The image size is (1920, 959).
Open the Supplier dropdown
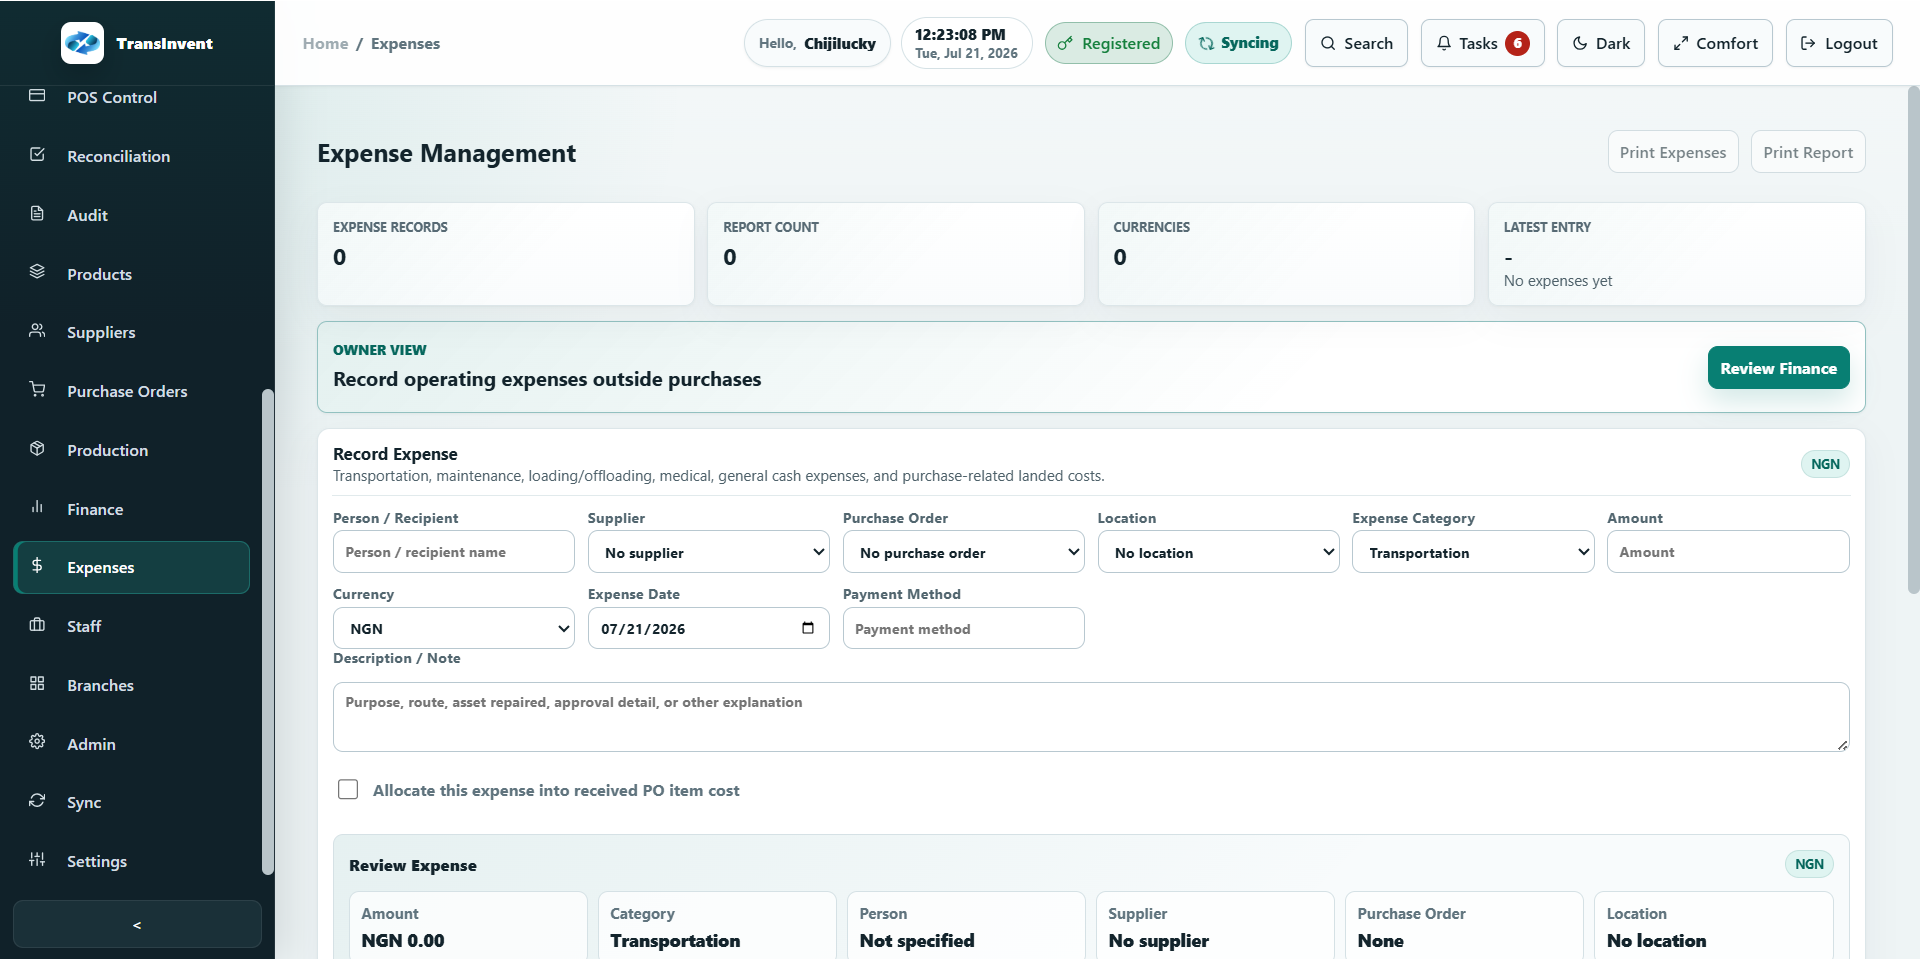[708, 552]
